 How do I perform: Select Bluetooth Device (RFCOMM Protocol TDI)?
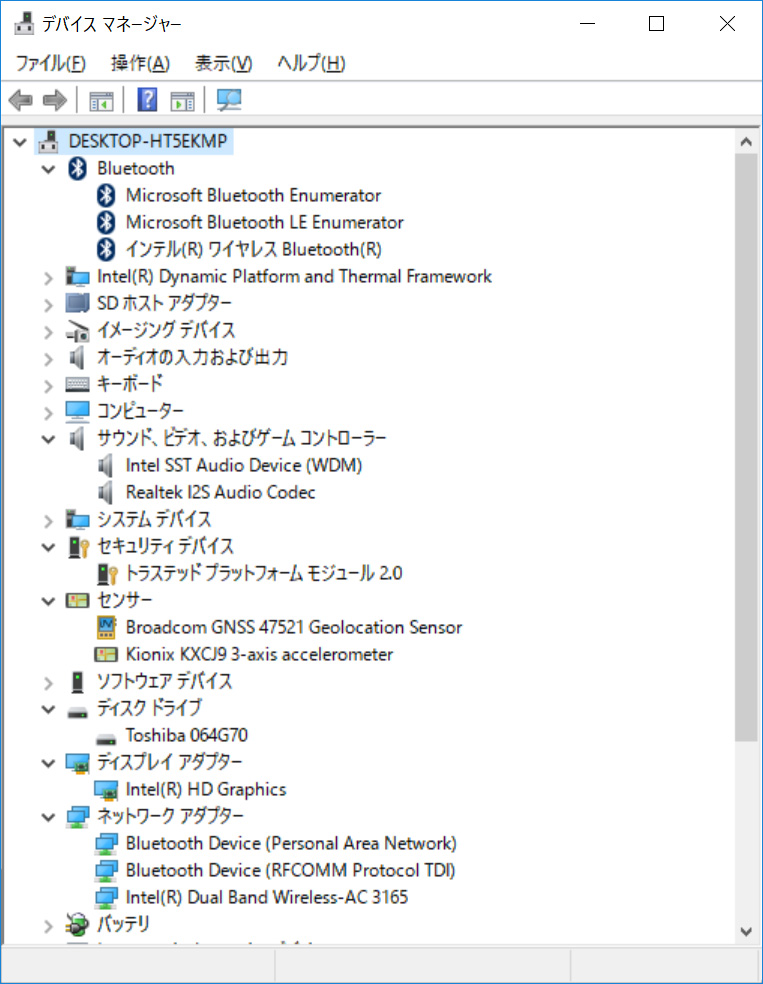tap(291, 870)
